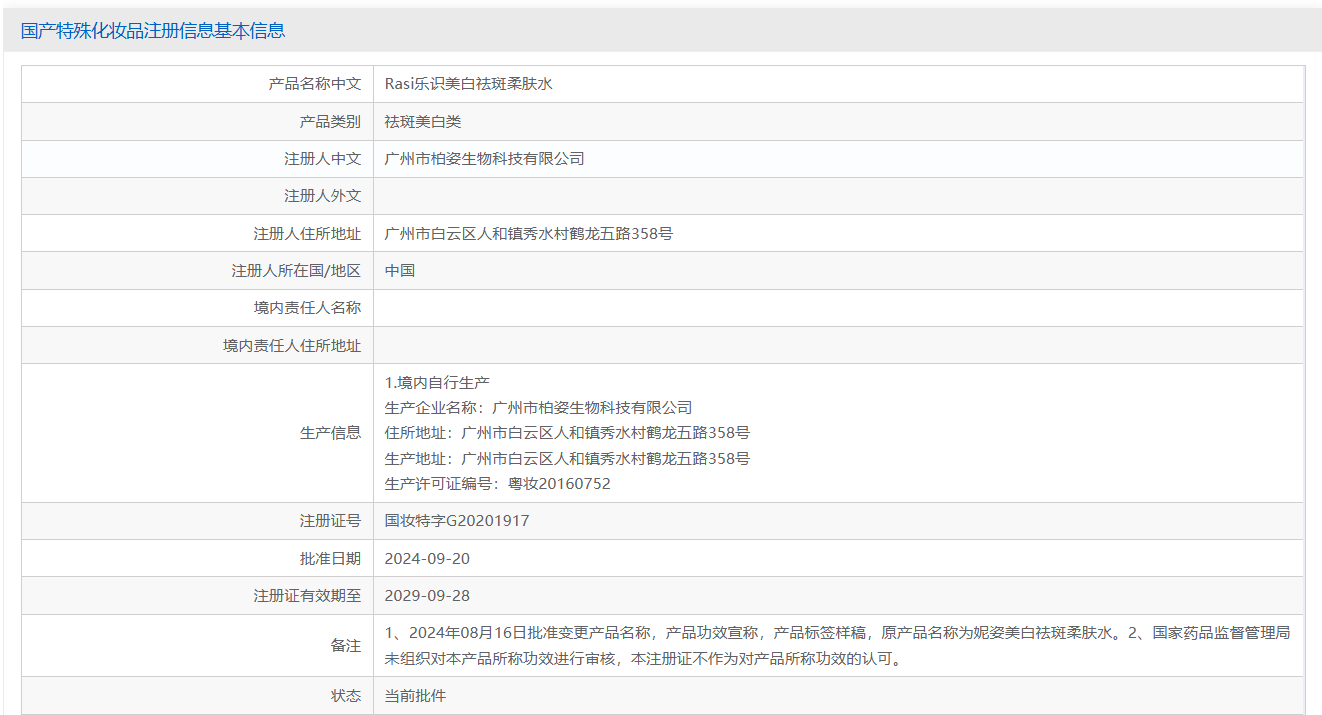The height and width of the screenshot is (715, 1322).
Task: Click the empty 境内责任人住所地址 value cell
Action: click(838, 346)
